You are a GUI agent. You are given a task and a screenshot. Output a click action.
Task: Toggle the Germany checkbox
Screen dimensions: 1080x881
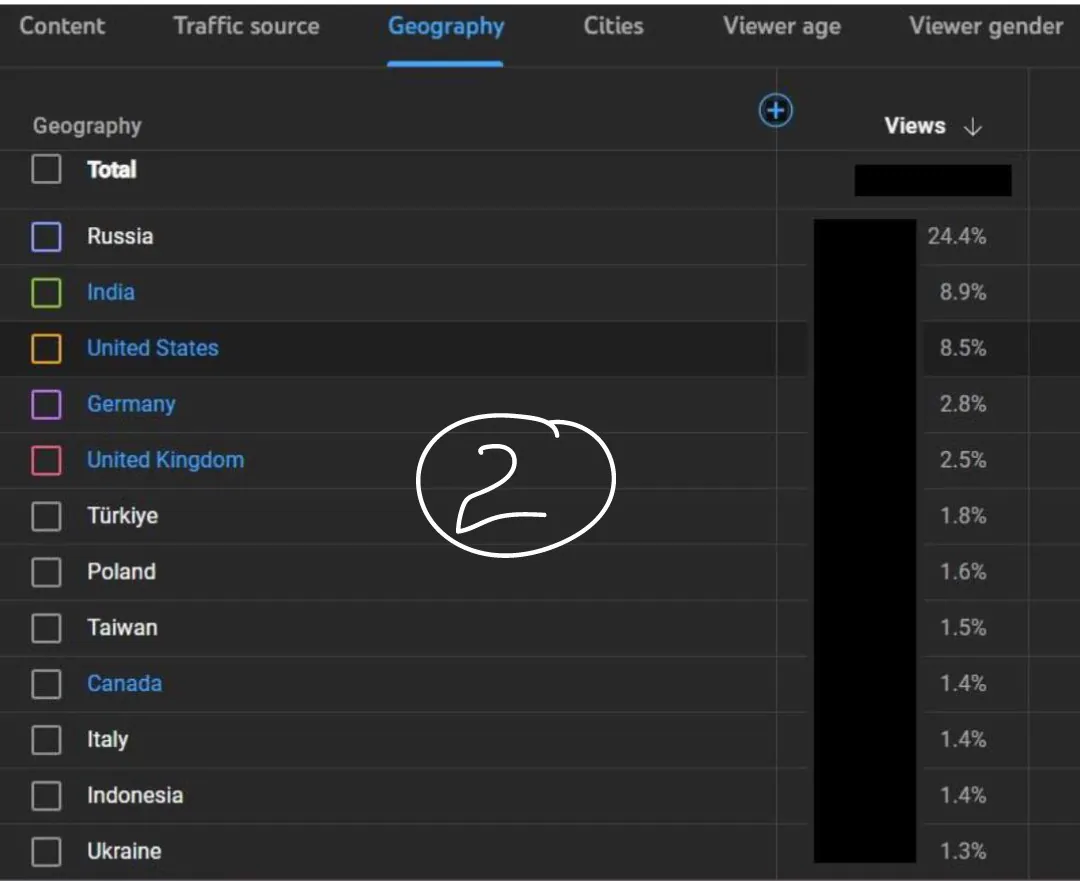46,404
